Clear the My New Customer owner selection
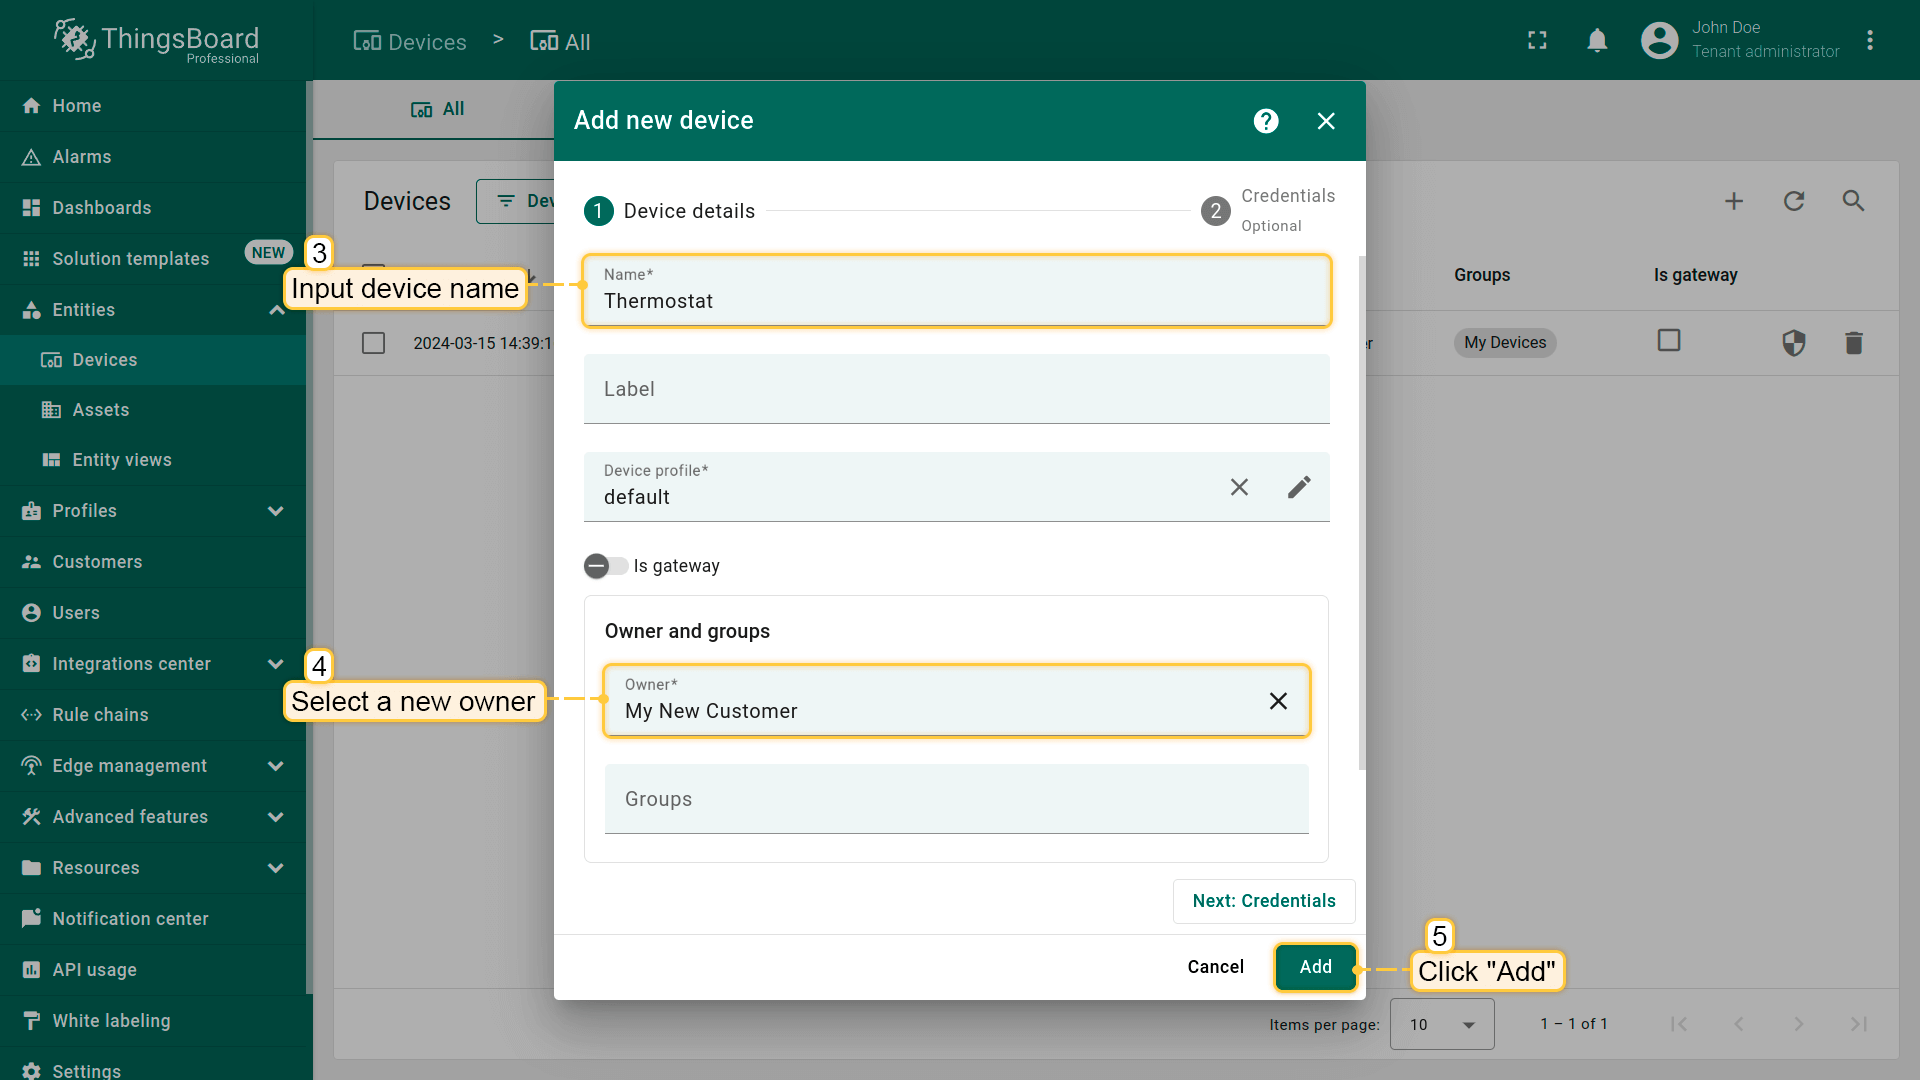 1278,701
